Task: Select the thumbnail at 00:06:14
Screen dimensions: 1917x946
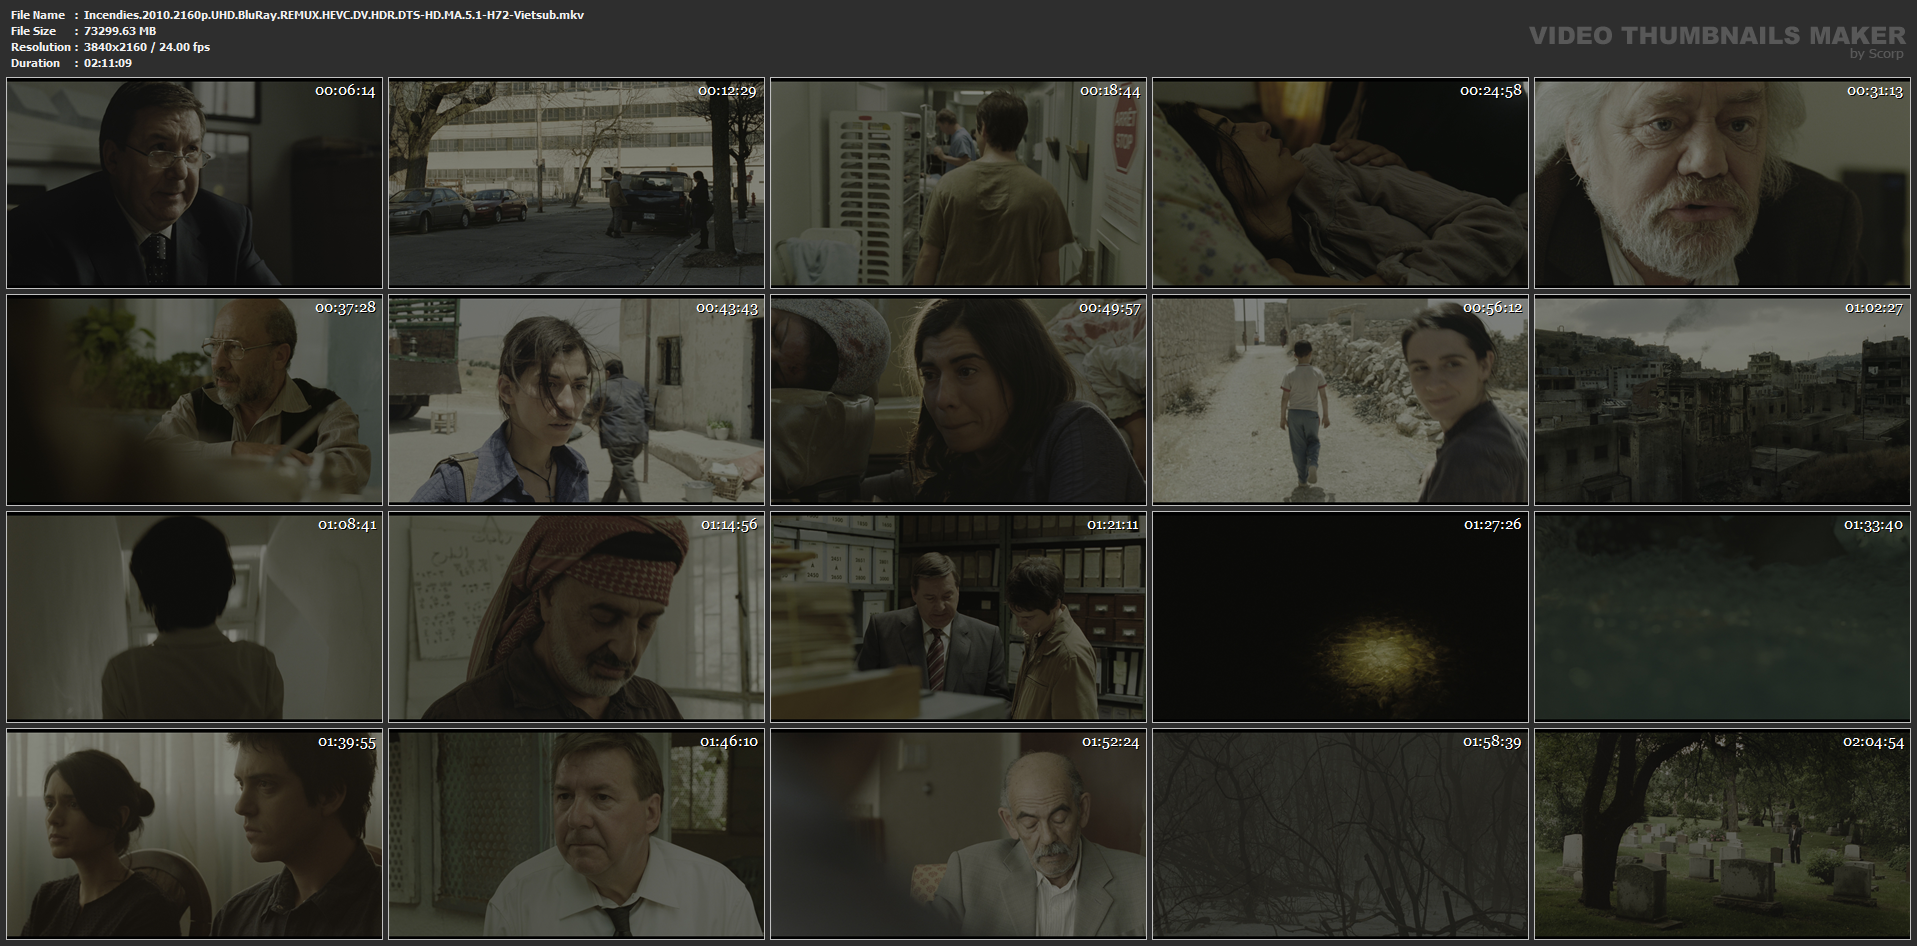Action: [194, 183]
